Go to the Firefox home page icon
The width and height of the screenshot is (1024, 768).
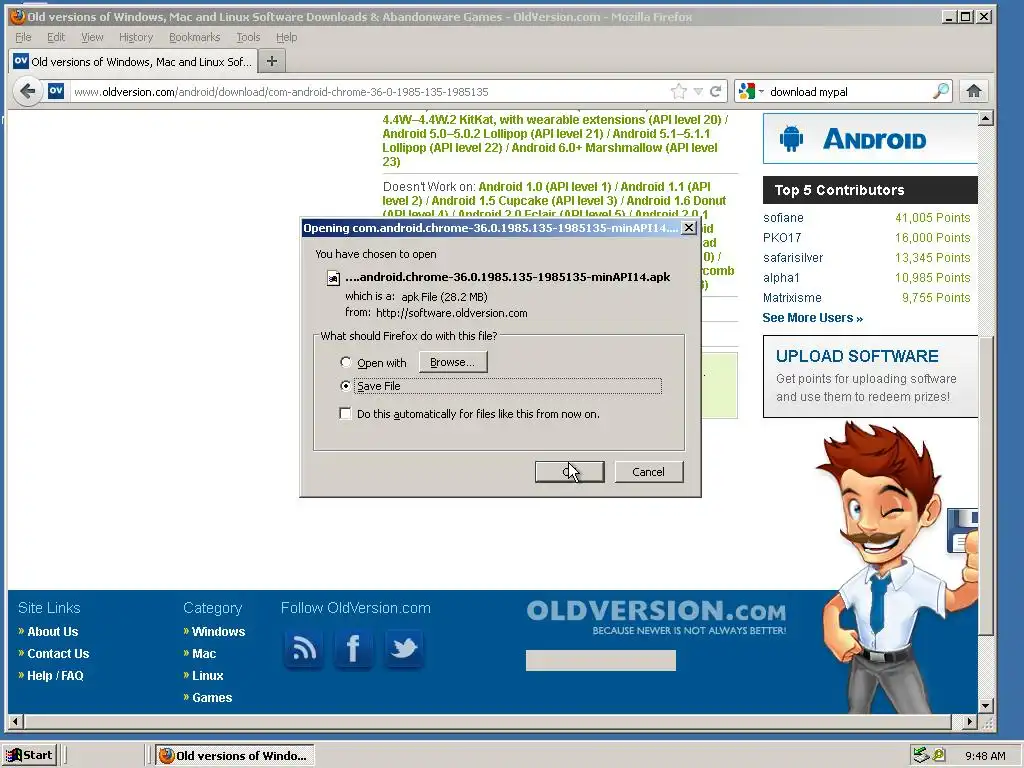tap(974, 91)
